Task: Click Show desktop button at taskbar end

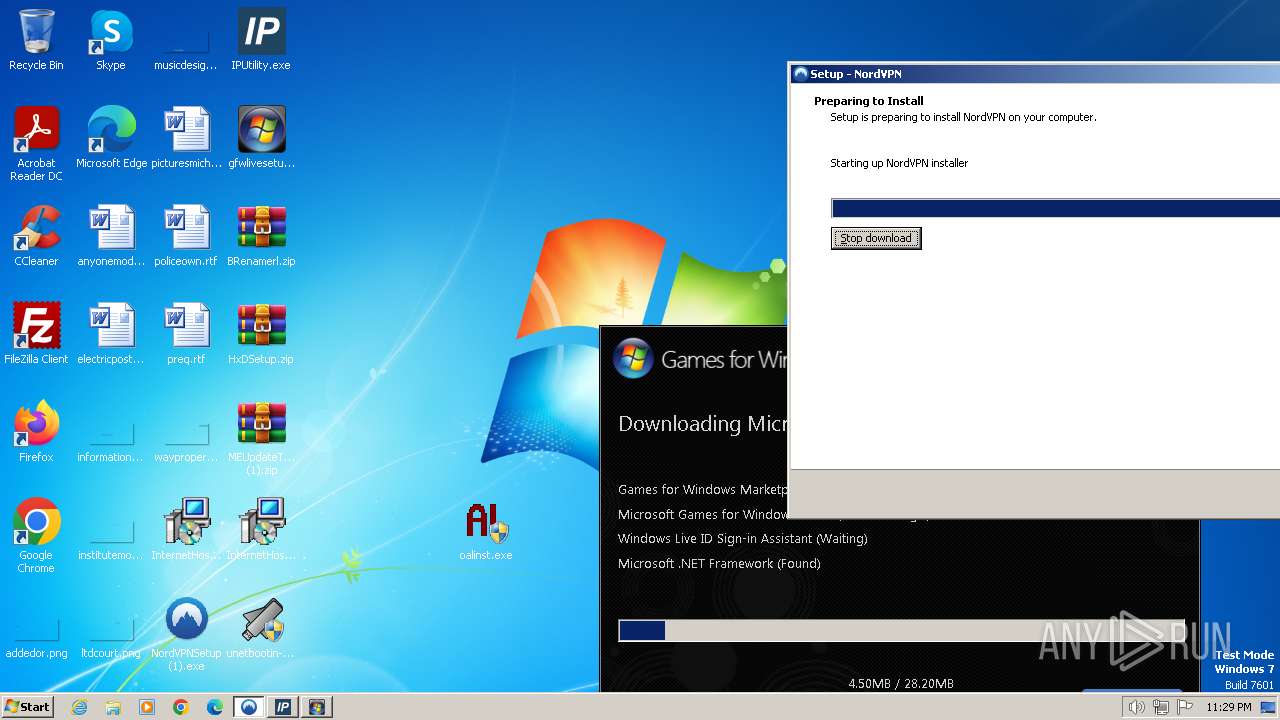Action: 1269,707
